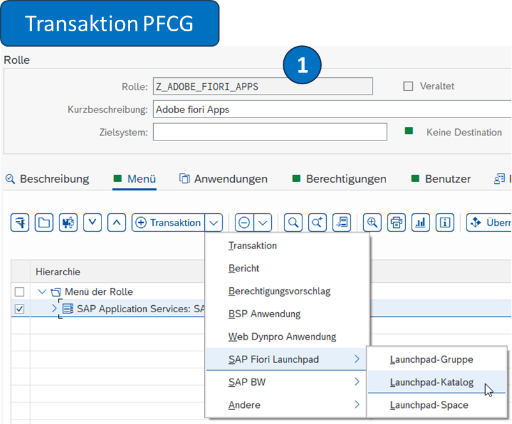The image size is (512, 424).
Task: Expand the SAP Application Services node
Action: point(54,309)
